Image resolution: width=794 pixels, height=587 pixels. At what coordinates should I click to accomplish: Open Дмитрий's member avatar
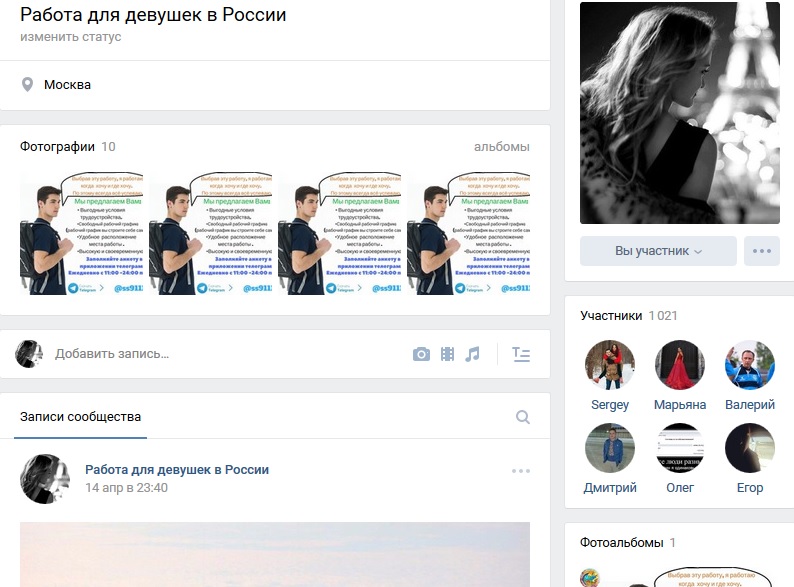point(610,448)
